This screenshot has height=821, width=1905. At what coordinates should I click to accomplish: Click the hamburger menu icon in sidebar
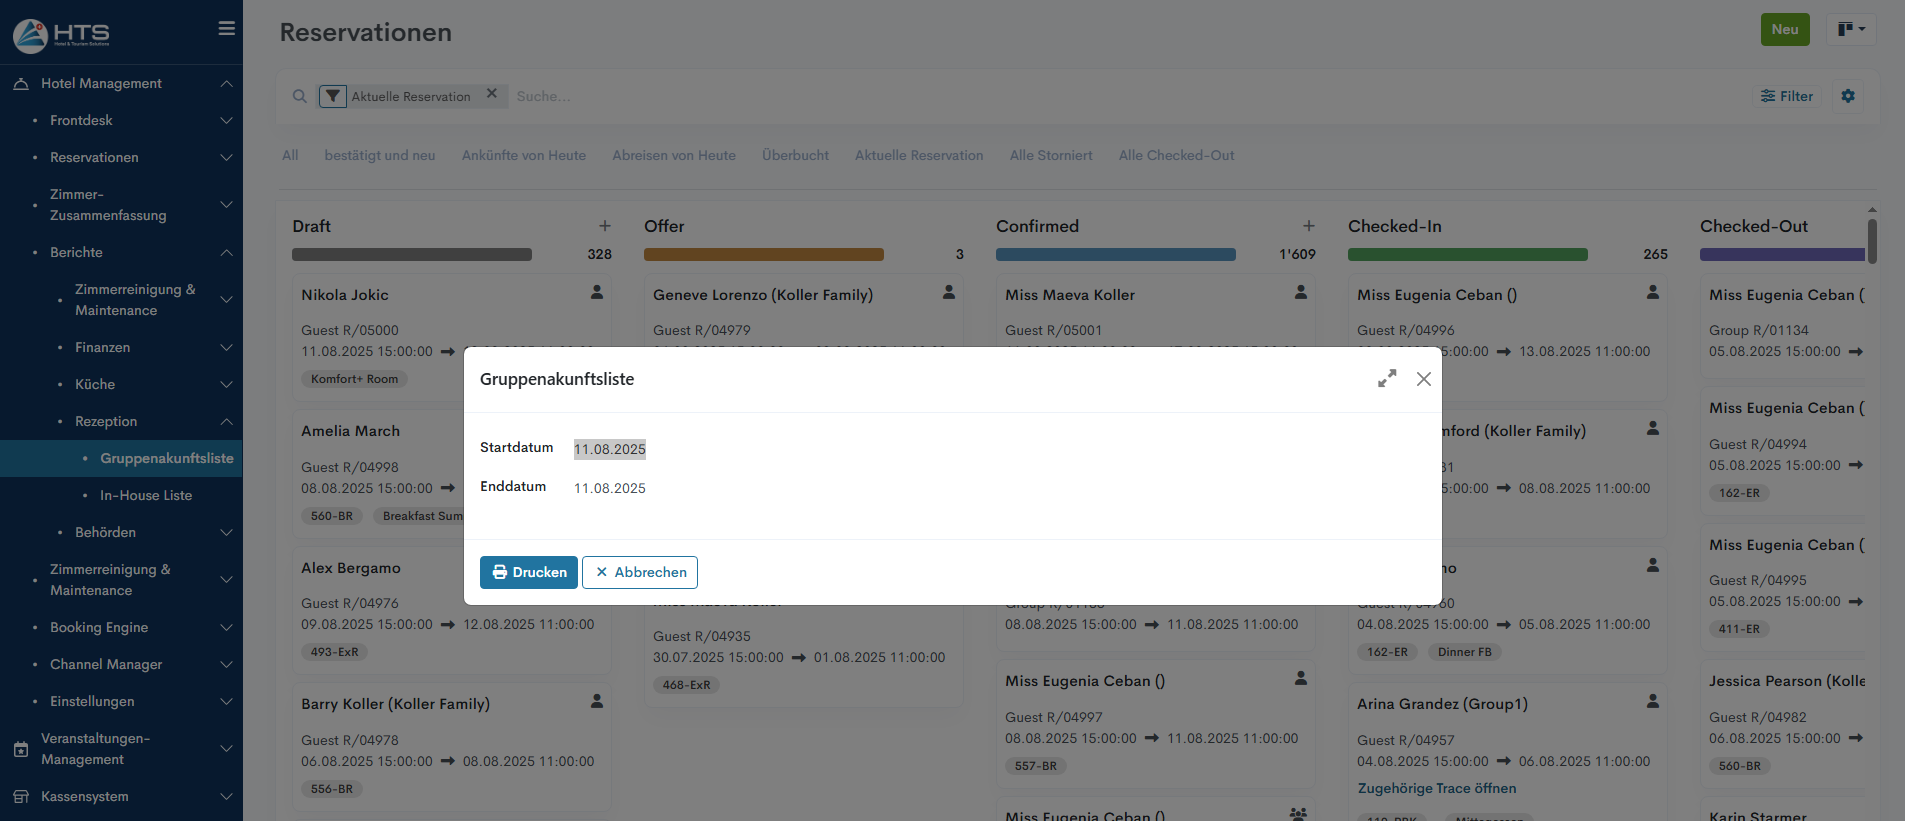227,29
